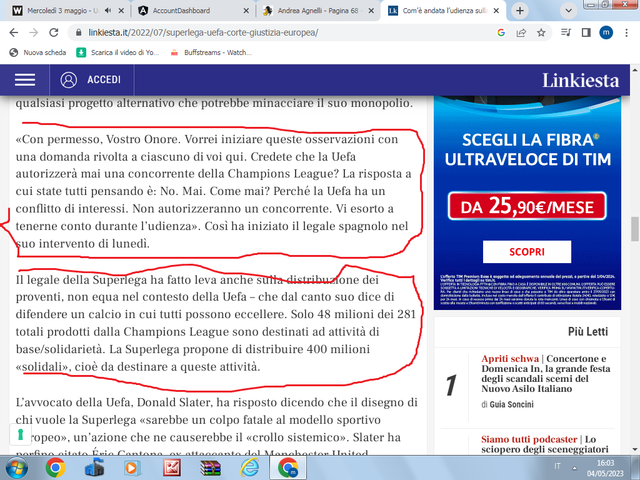Click SCOPRI in the TIM ad
Image resolution: width=640 pixels, height=480 pixels.
click(527, 252)
